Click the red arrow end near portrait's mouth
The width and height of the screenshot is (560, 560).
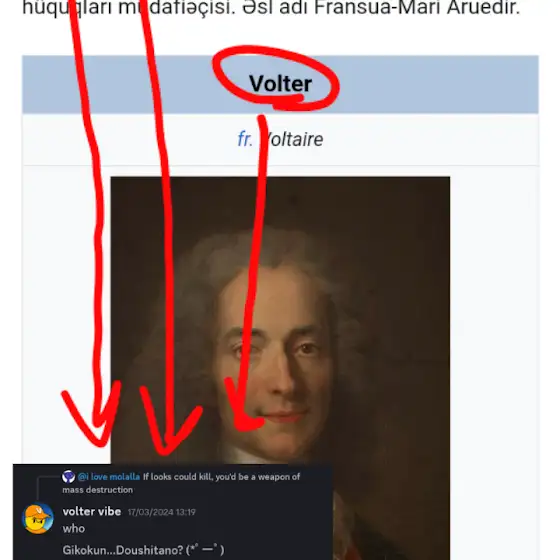coord(248,424)
